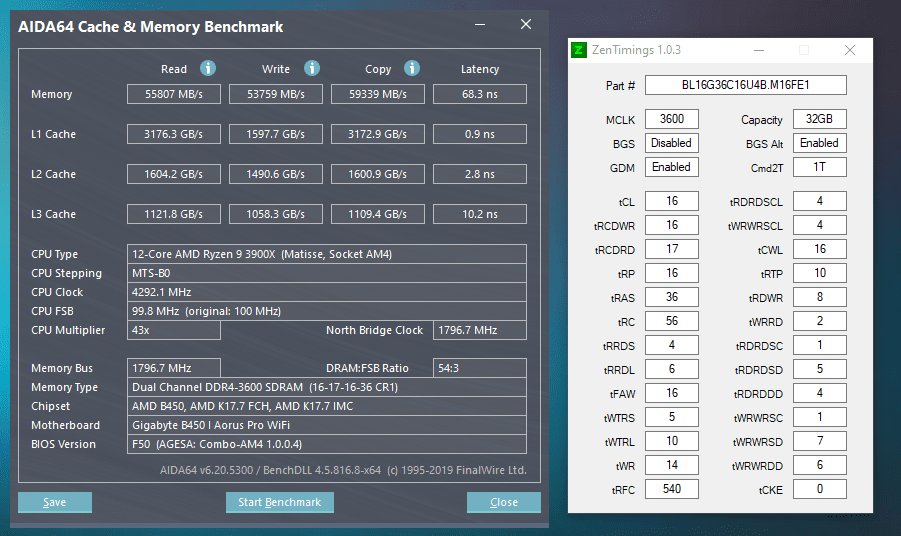Minimize the AIDA64 benchmark window
This screenshot has width=901, height=536.
[x=480, y=25]
